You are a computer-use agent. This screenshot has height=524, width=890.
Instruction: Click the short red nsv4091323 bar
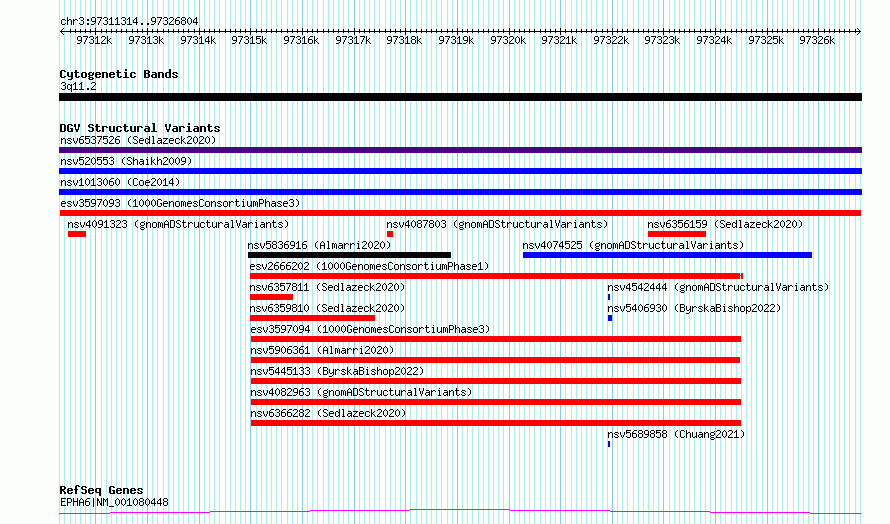click(77, 234)
